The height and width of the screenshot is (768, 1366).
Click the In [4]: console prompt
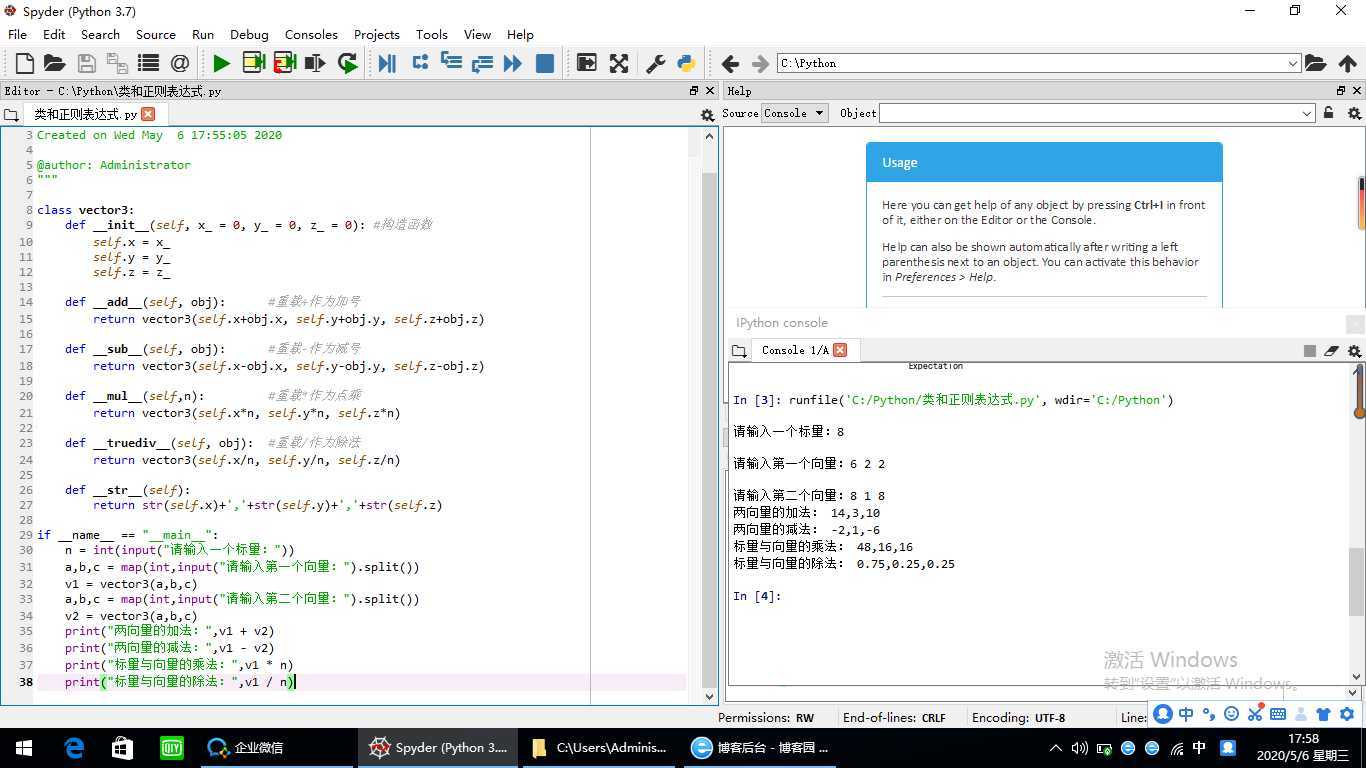pos(755,596)
